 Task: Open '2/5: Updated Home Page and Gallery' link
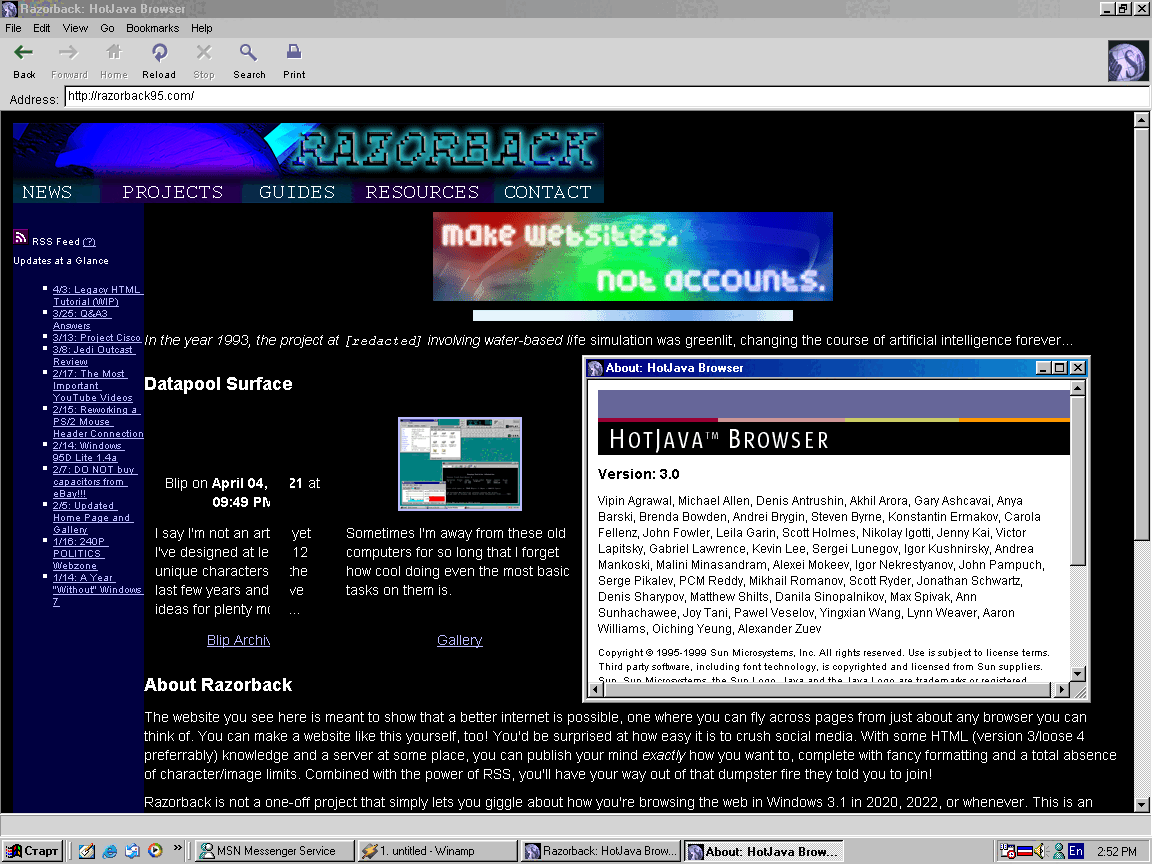coord(91,517)
